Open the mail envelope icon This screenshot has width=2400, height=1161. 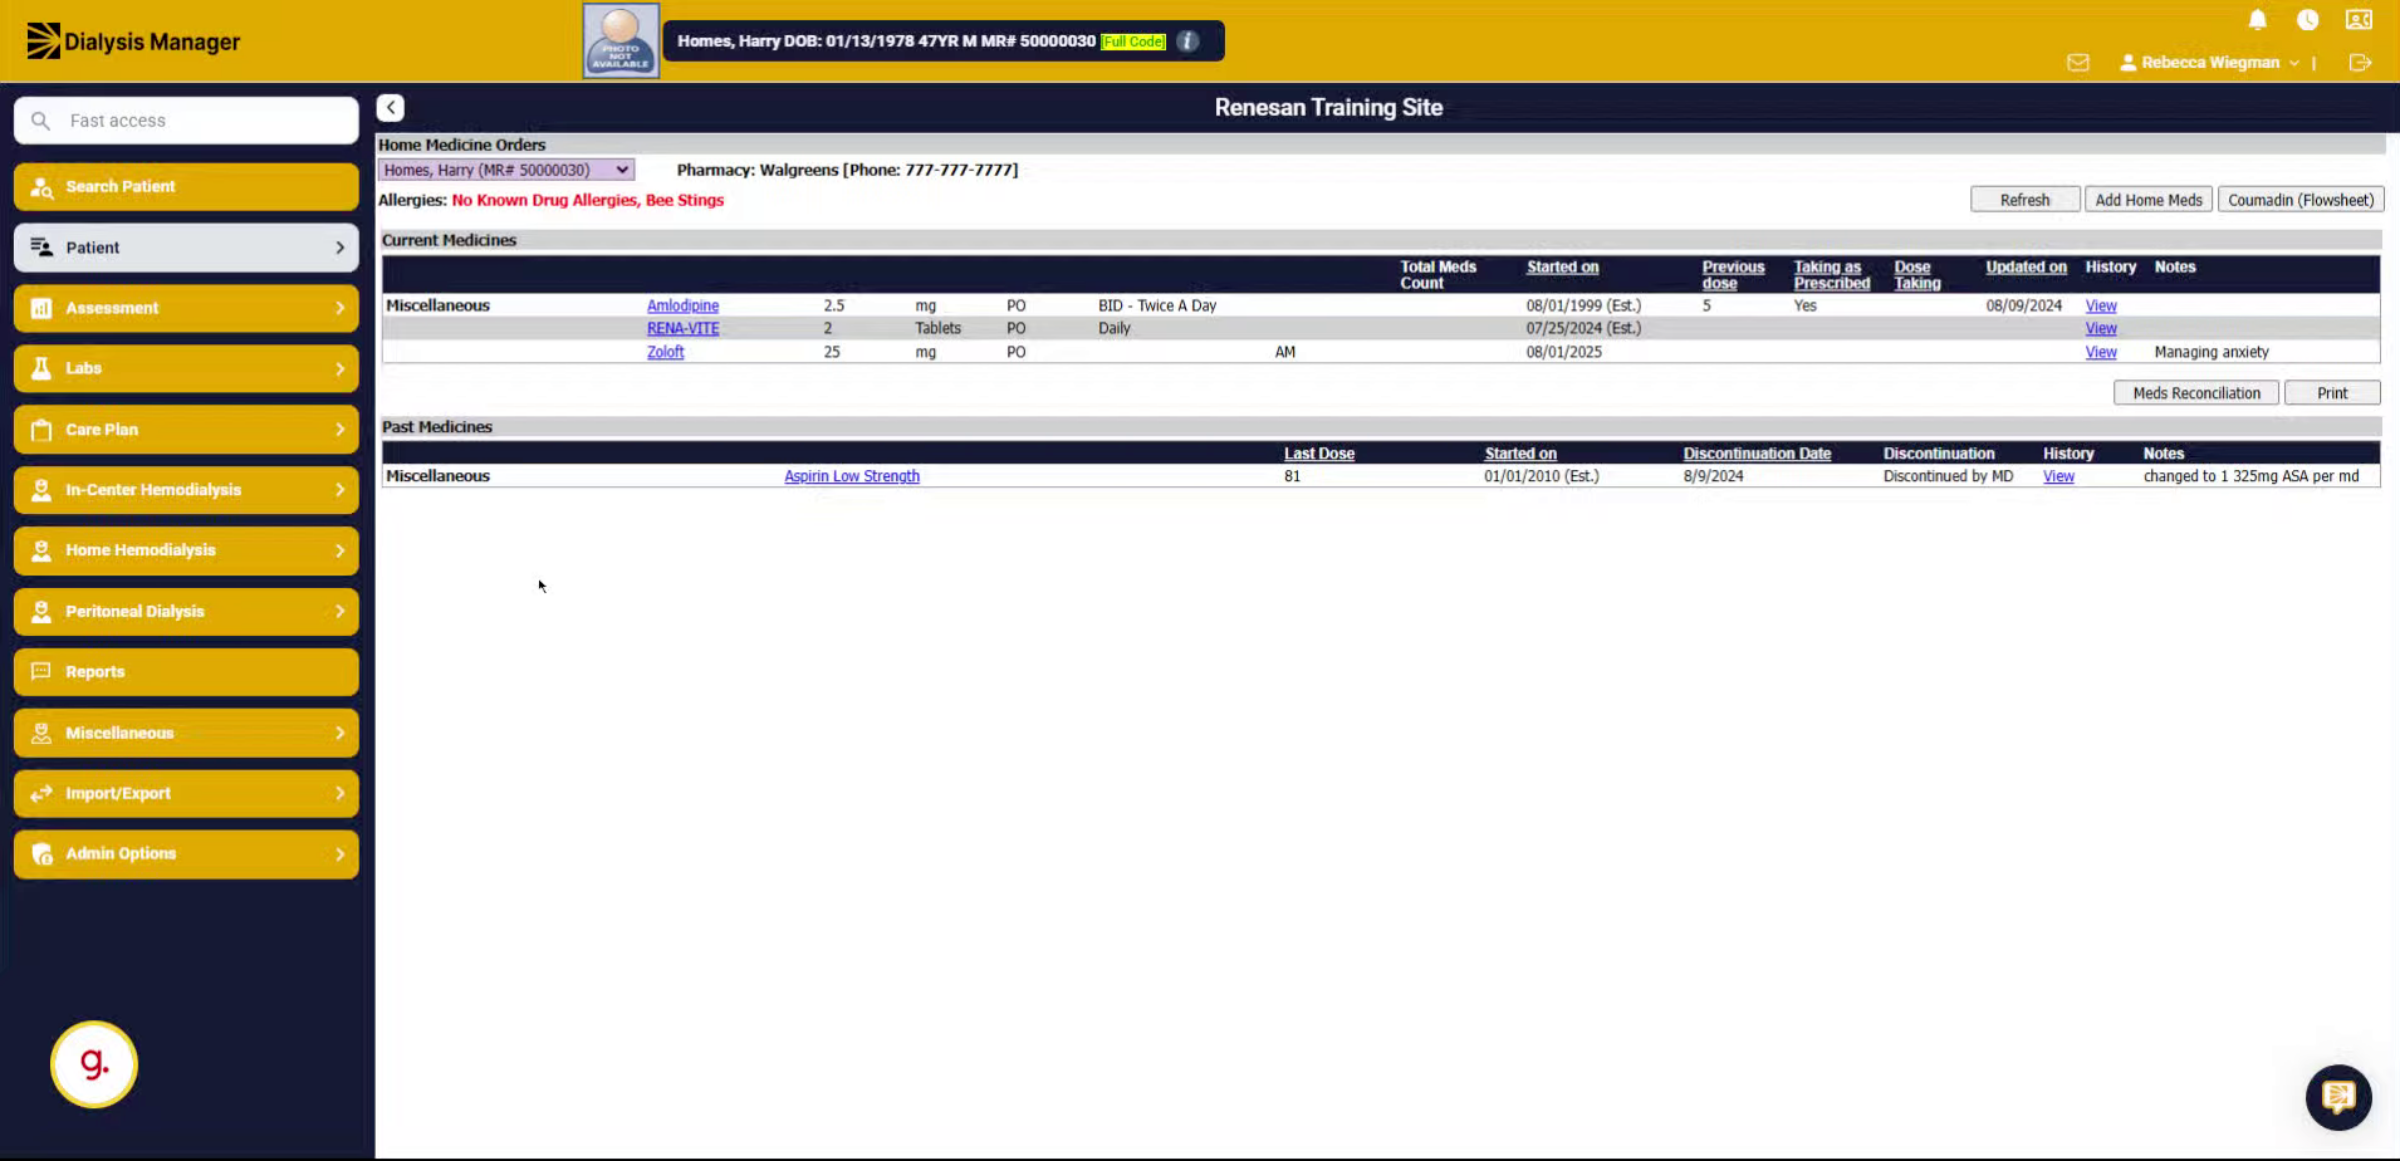coord(2078,62)
